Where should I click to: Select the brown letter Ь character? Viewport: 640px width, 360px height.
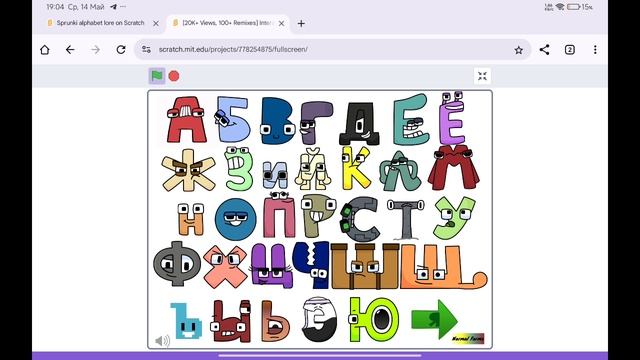(x=276, y=321)
